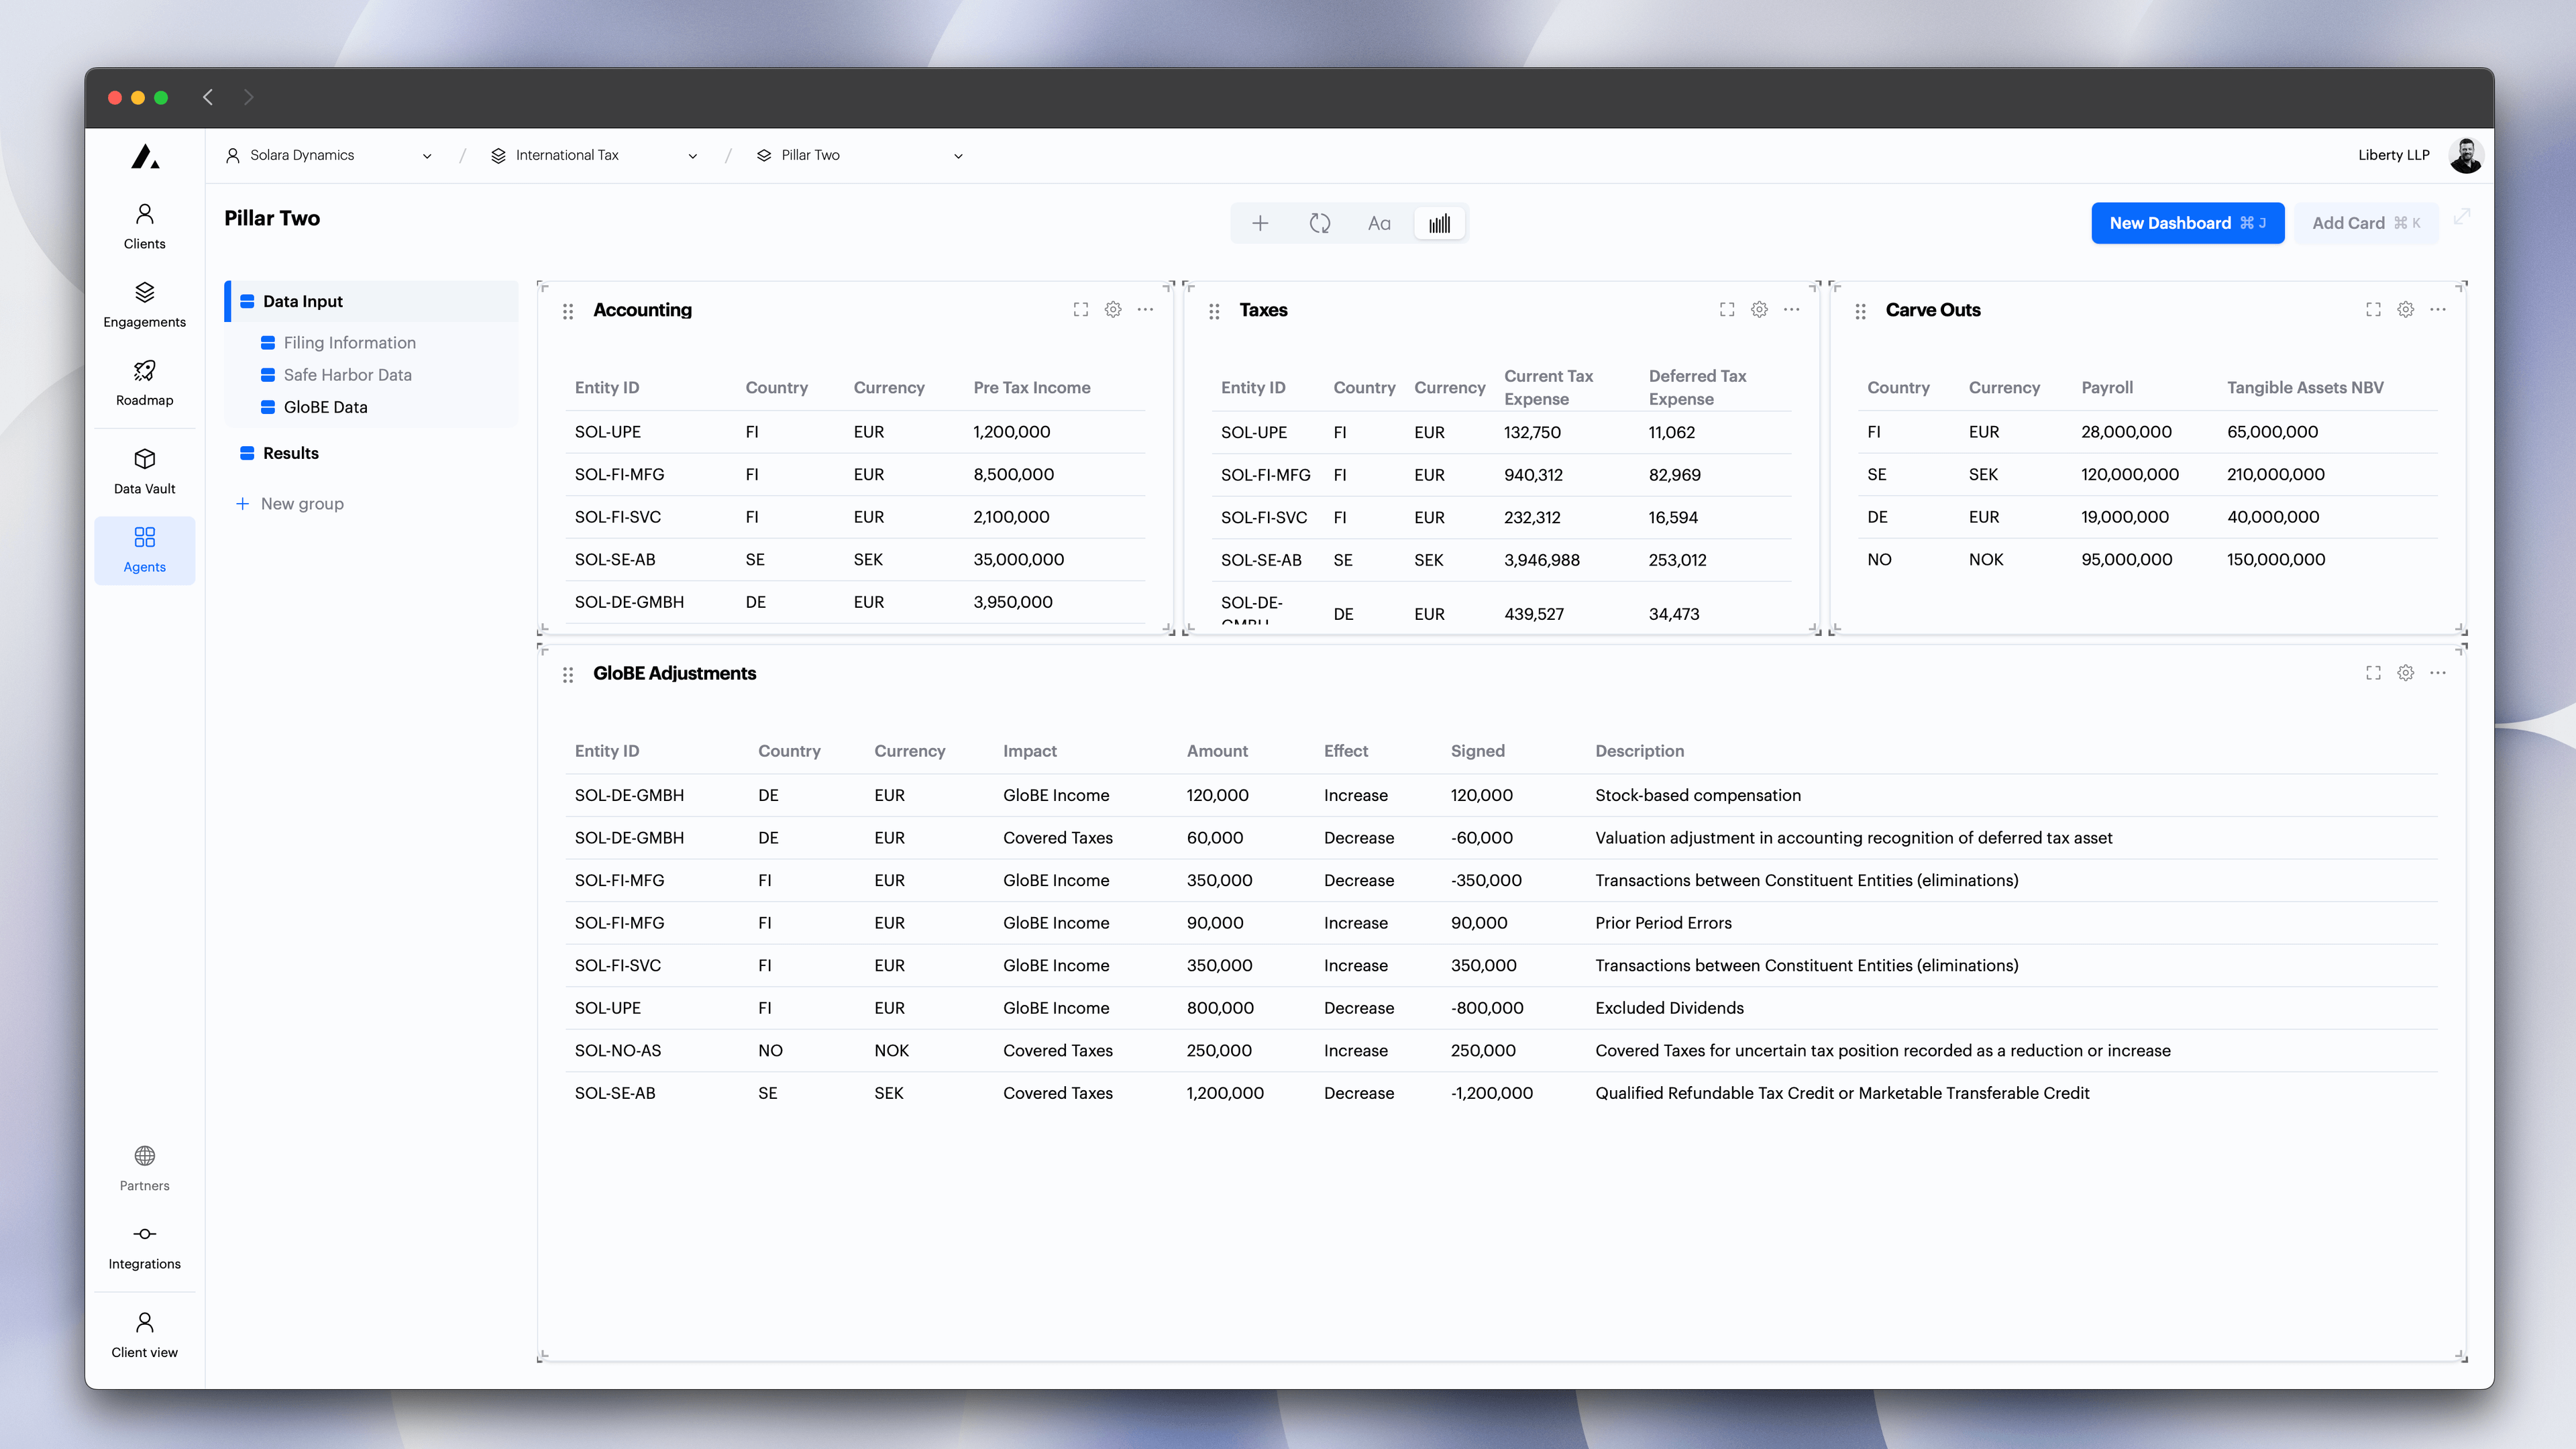Screen dimensions: 2576x1449
Task: Expand the International Tax dropdown
Action: (x=692, y=155)
